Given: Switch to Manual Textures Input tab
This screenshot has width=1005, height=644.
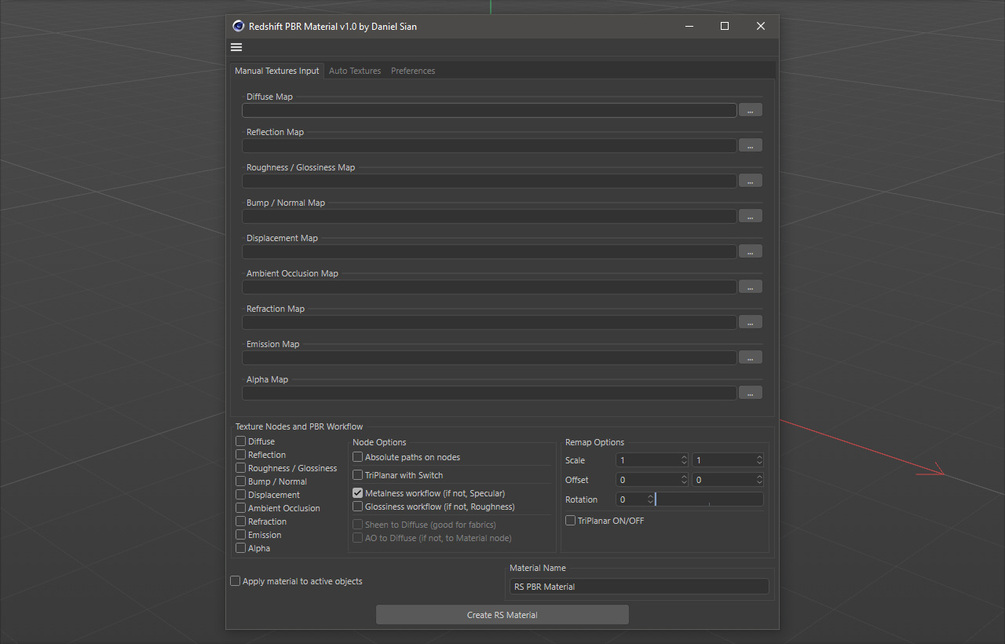Looking at the screenshot, I should pos(276,70).
